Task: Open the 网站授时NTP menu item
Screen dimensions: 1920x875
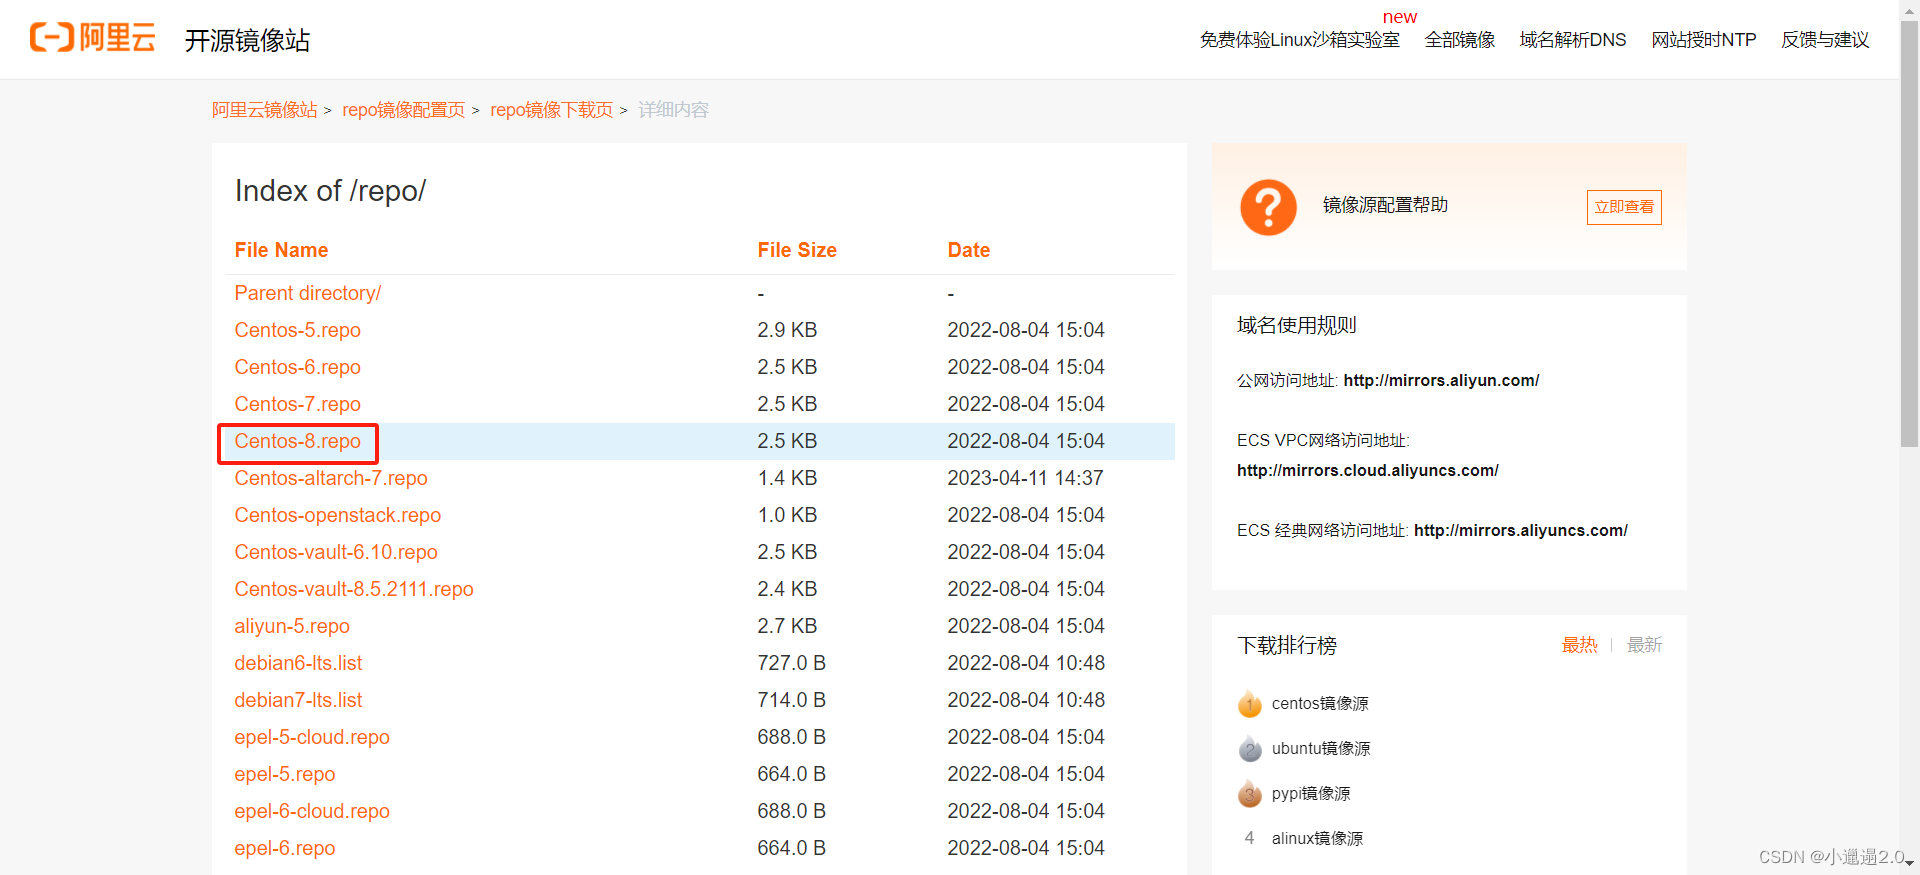Action: pos(1704,40)
